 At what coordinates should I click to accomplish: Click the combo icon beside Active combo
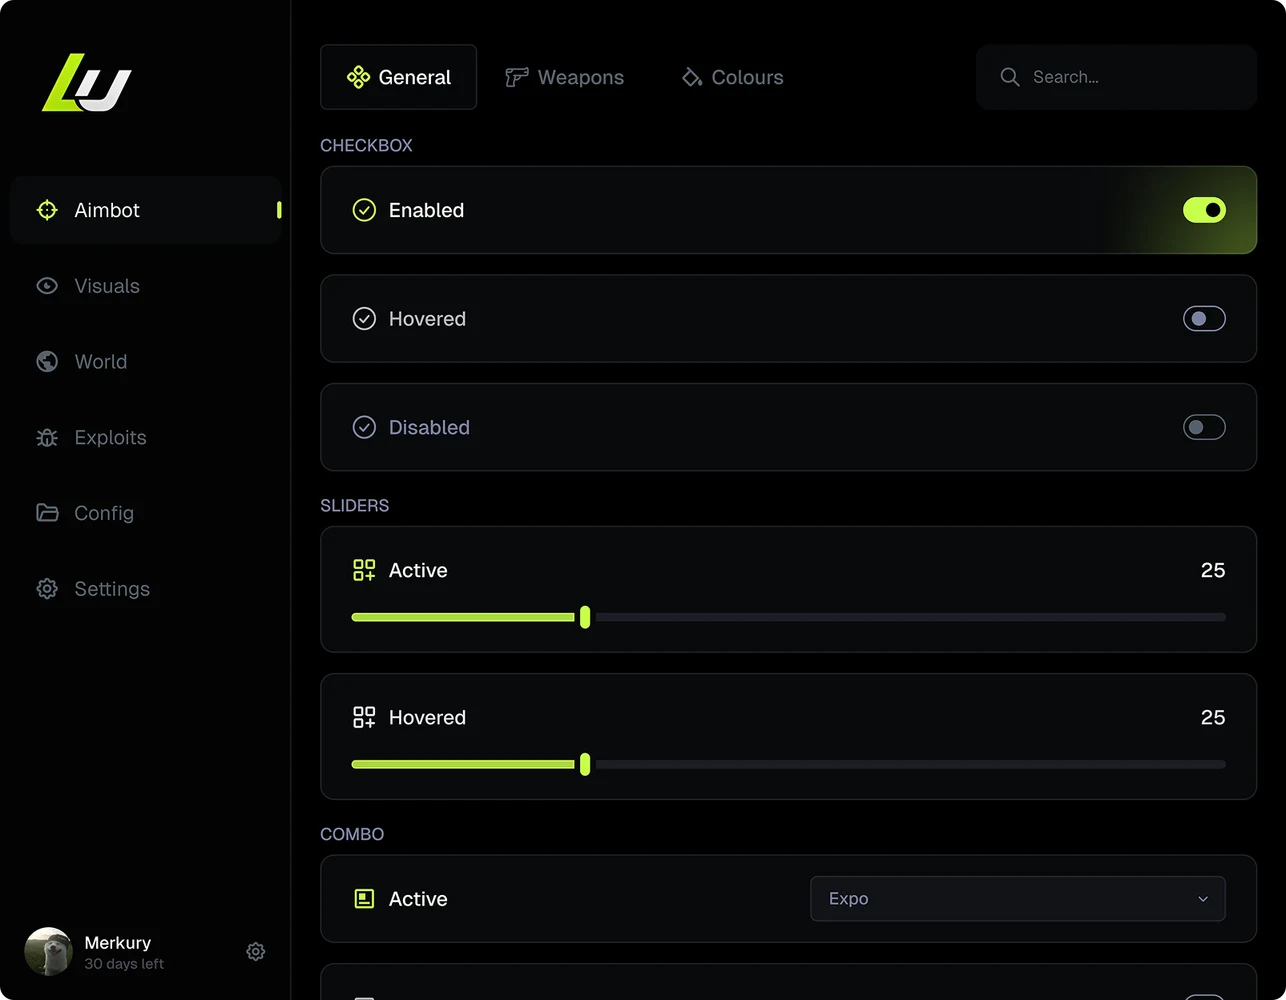364,899
